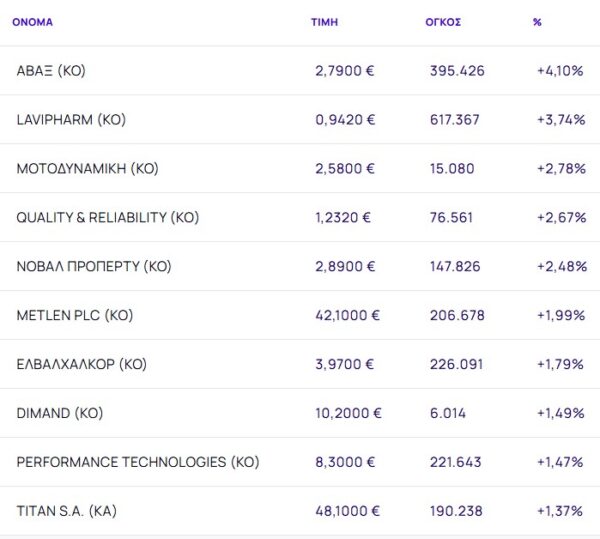Click the % change column header
Viewport: 600px width, 539px height.
point(537,22)
